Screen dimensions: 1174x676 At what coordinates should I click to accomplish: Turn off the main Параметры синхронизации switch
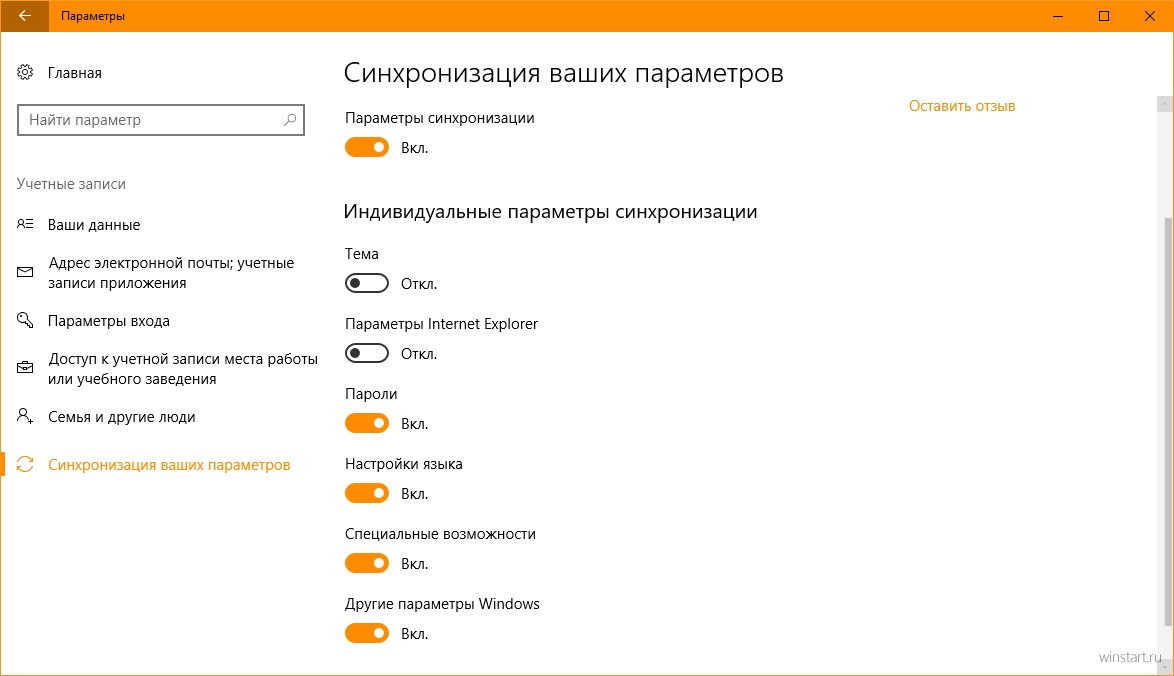367,147
